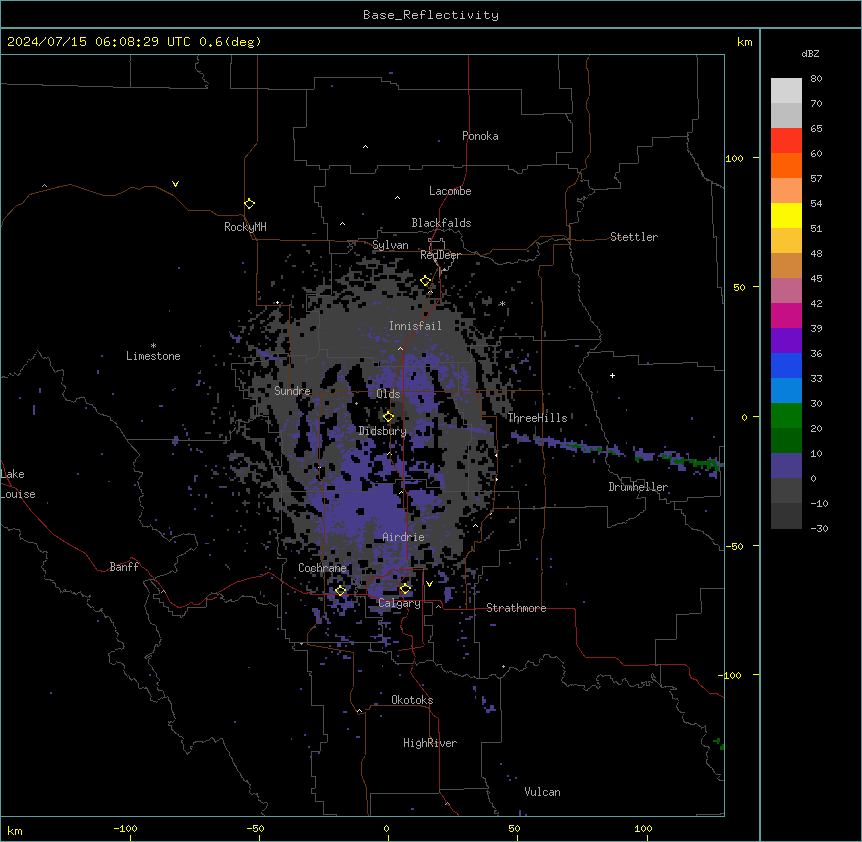Select the green 20-30 dBZ legend swatch

786,416
